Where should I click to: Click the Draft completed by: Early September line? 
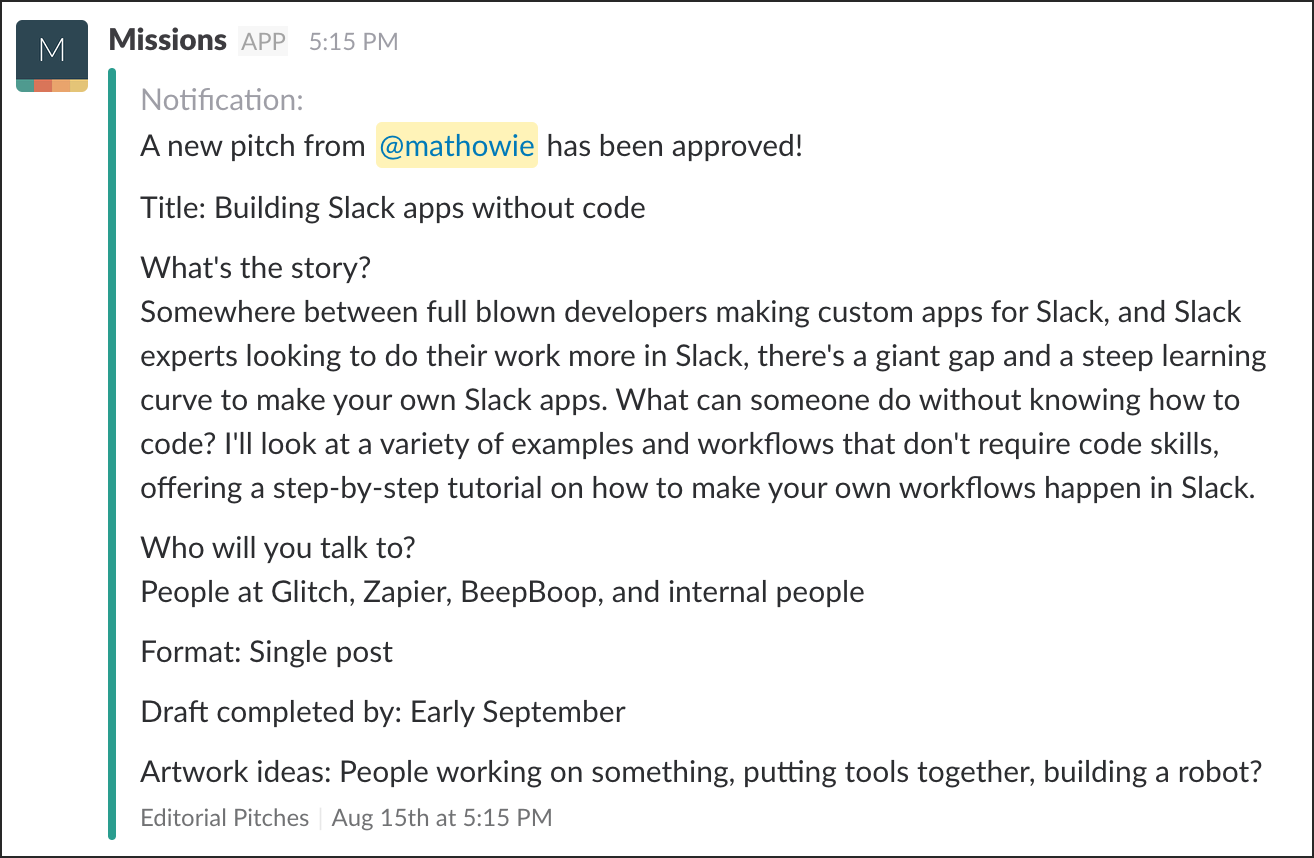(x=383, y=712)
